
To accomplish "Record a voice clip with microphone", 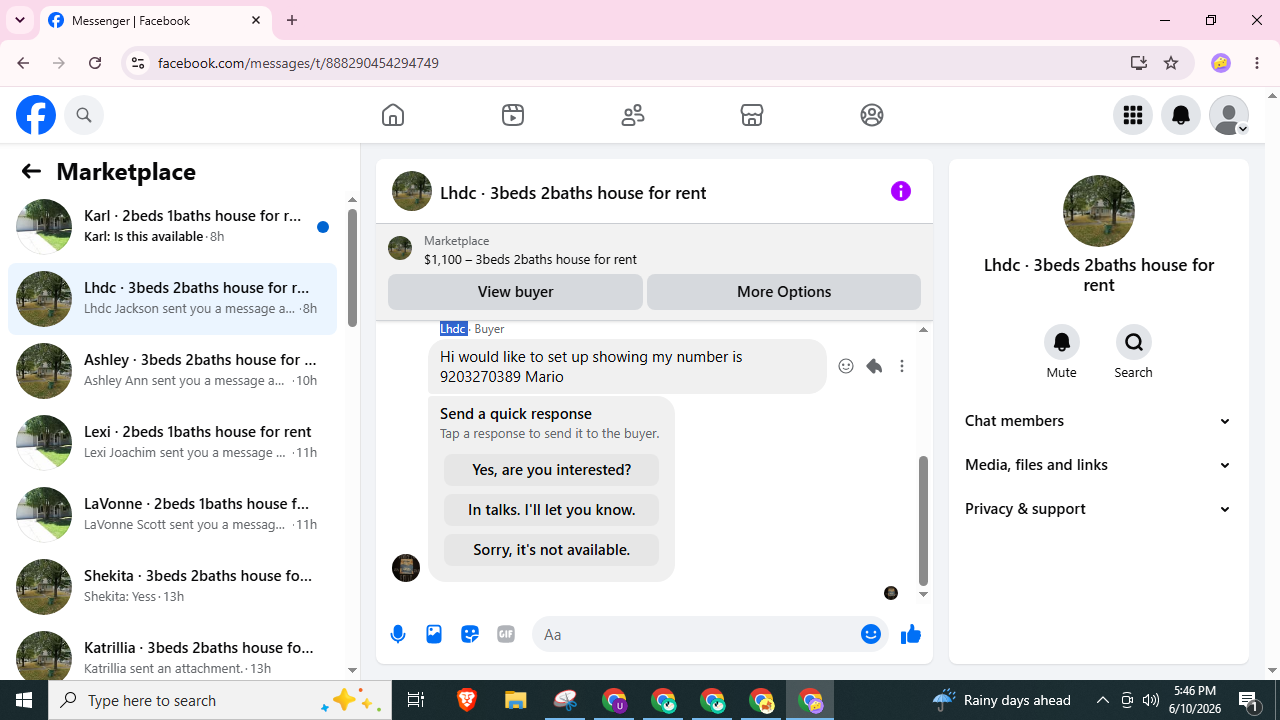I will [x=398, y=634].
